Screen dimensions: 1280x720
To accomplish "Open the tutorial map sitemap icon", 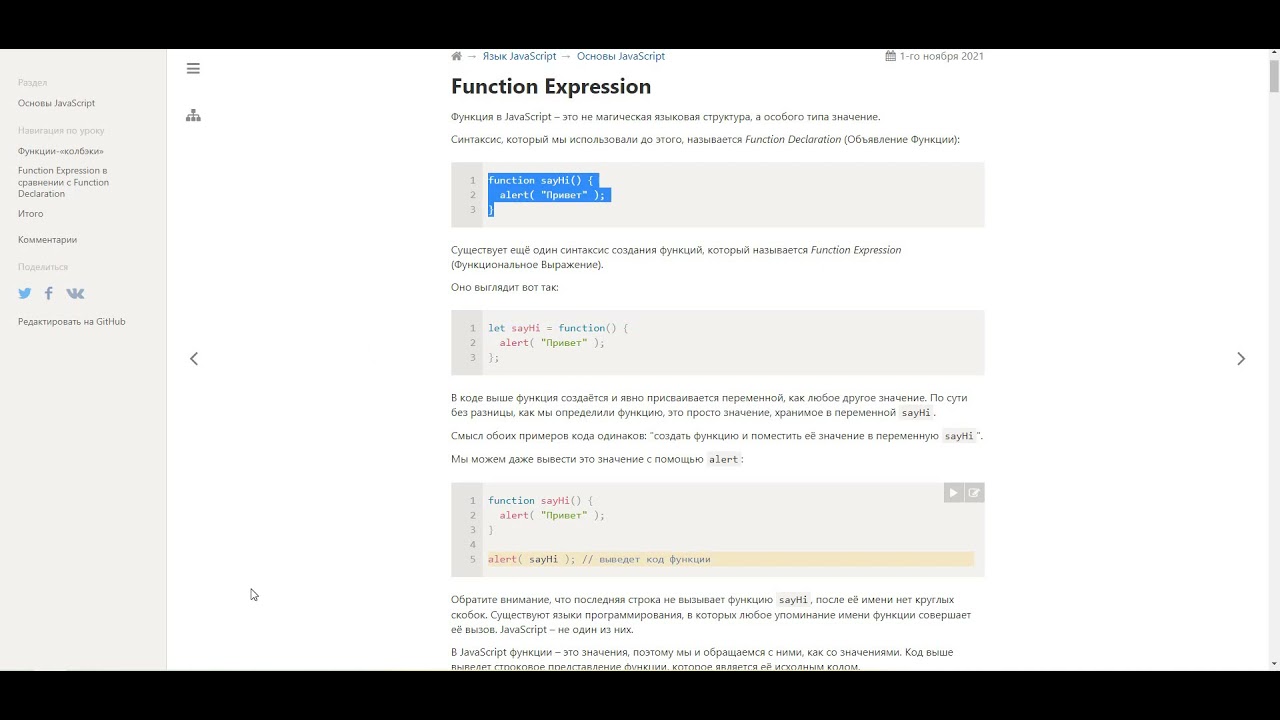I will [x=193, y=116].
